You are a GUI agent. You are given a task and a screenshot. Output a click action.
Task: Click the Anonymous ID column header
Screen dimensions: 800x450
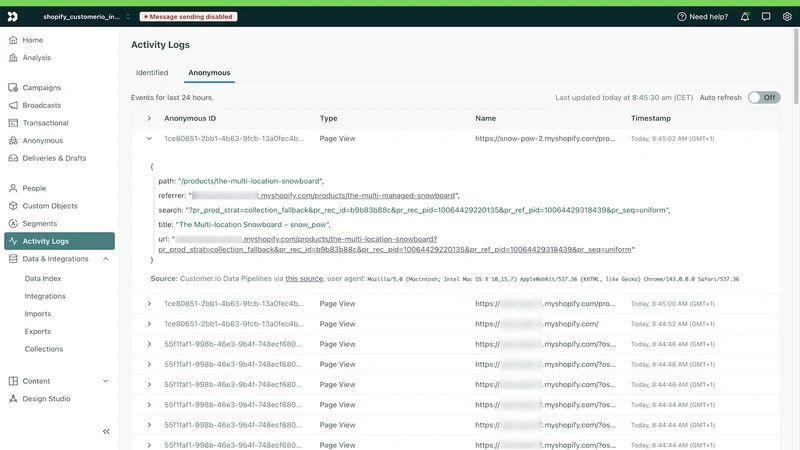click(190, 118)
